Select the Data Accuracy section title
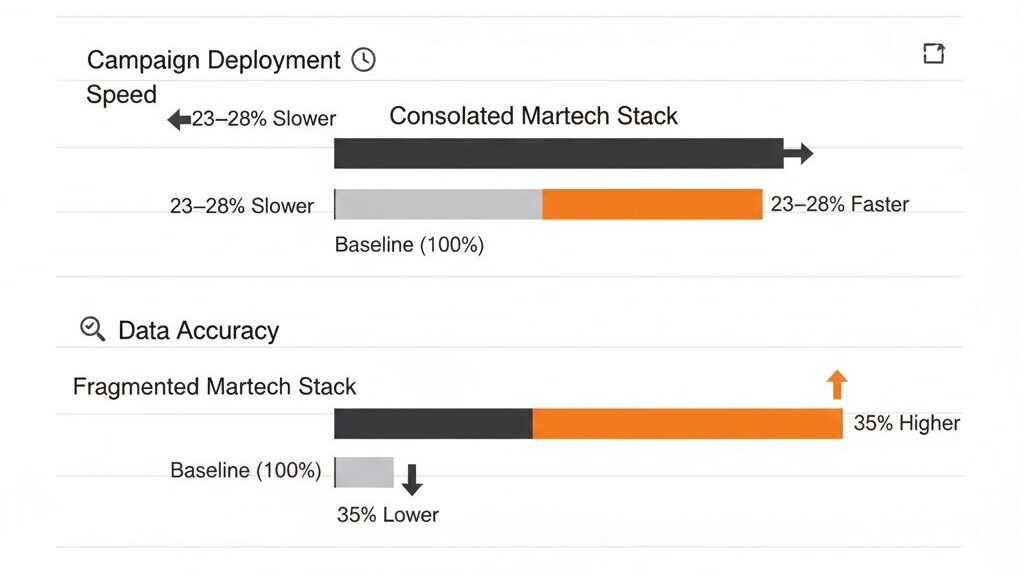This screenshot has width=1024, height=576. click(198, 331)
